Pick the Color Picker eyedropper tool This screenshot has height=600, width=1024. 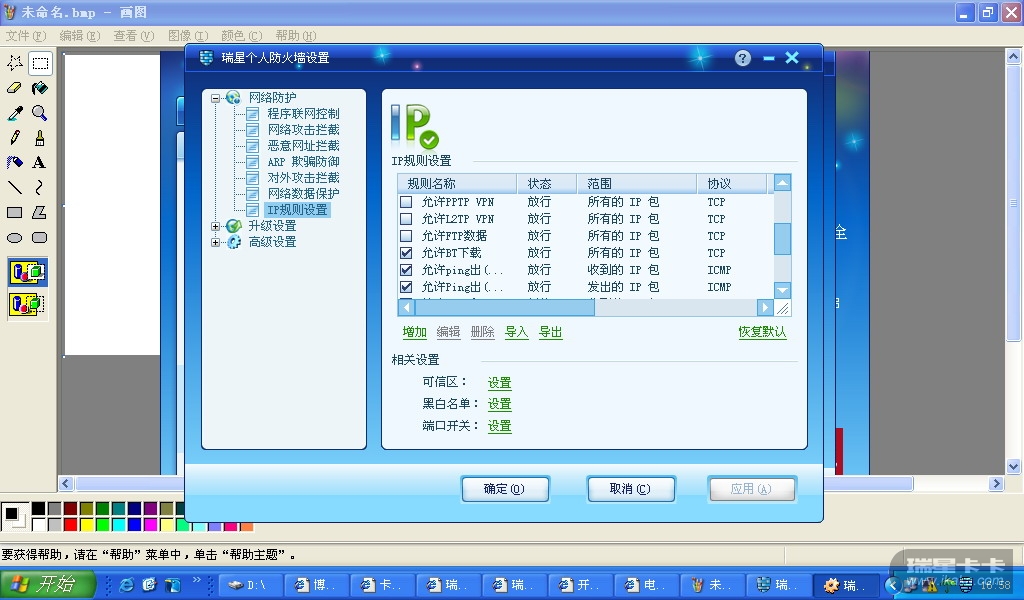(15, 113)
